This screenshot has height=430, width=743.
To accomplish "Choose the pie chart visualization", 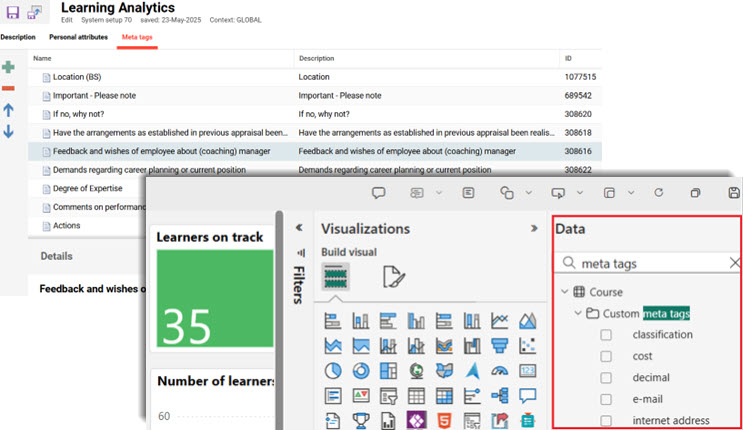I will 333,371.
